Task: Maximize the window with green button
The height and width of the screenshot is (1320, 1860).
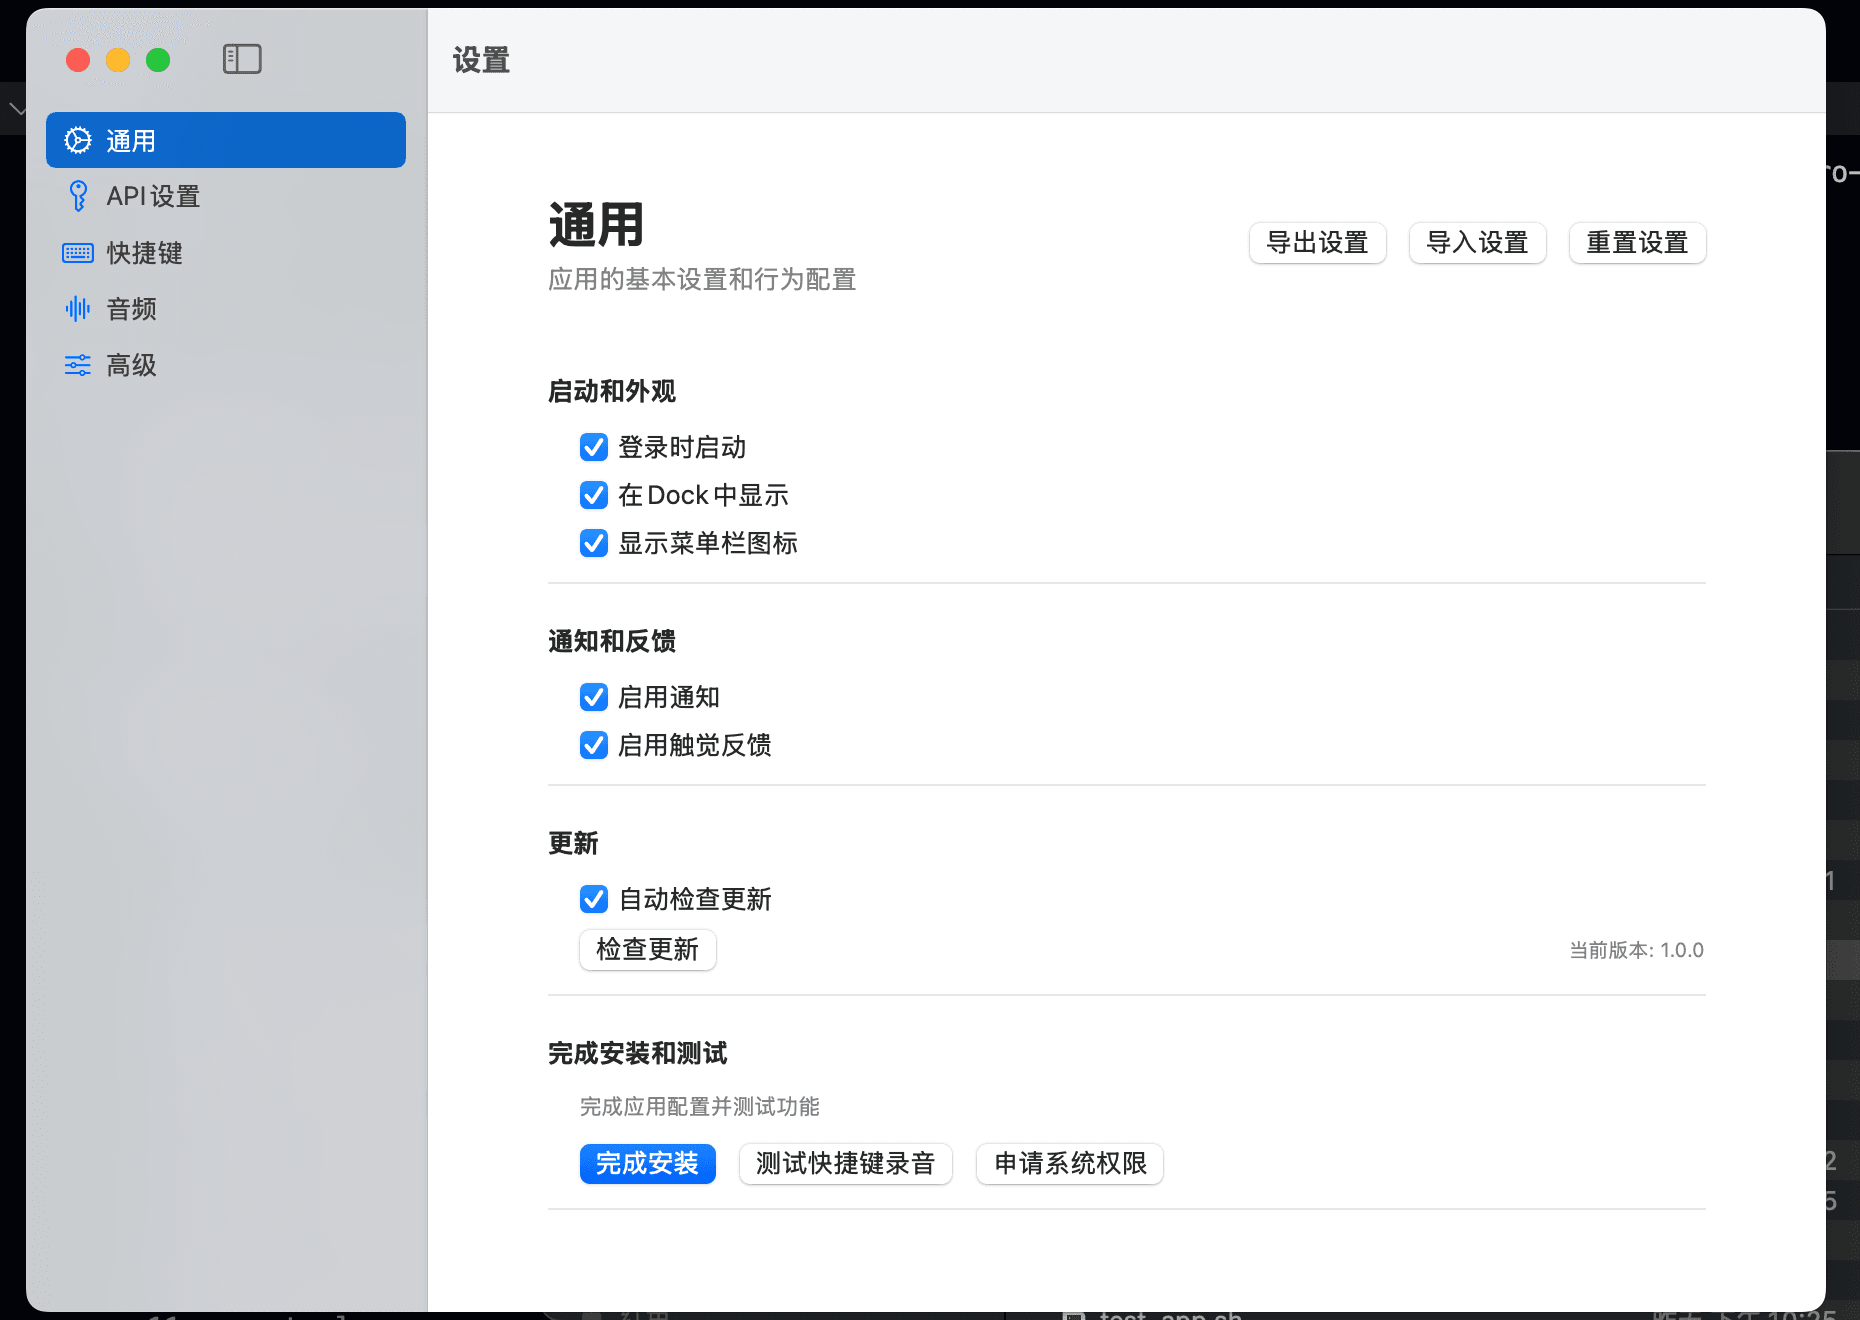Action: pos(158,60)
